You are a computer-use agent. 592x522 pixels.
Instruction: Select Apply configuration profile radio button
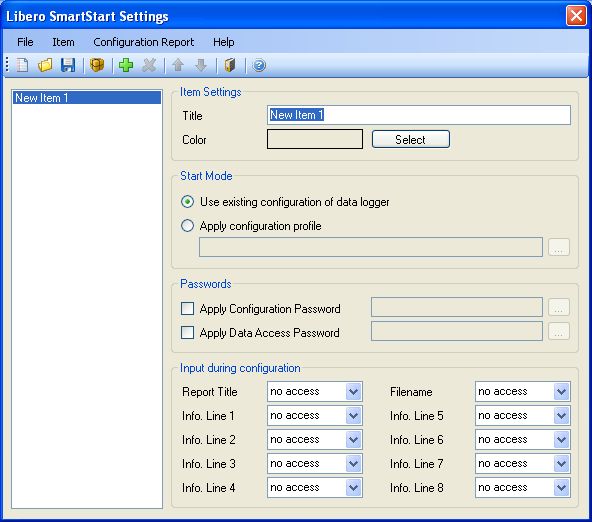click(187, 226)
